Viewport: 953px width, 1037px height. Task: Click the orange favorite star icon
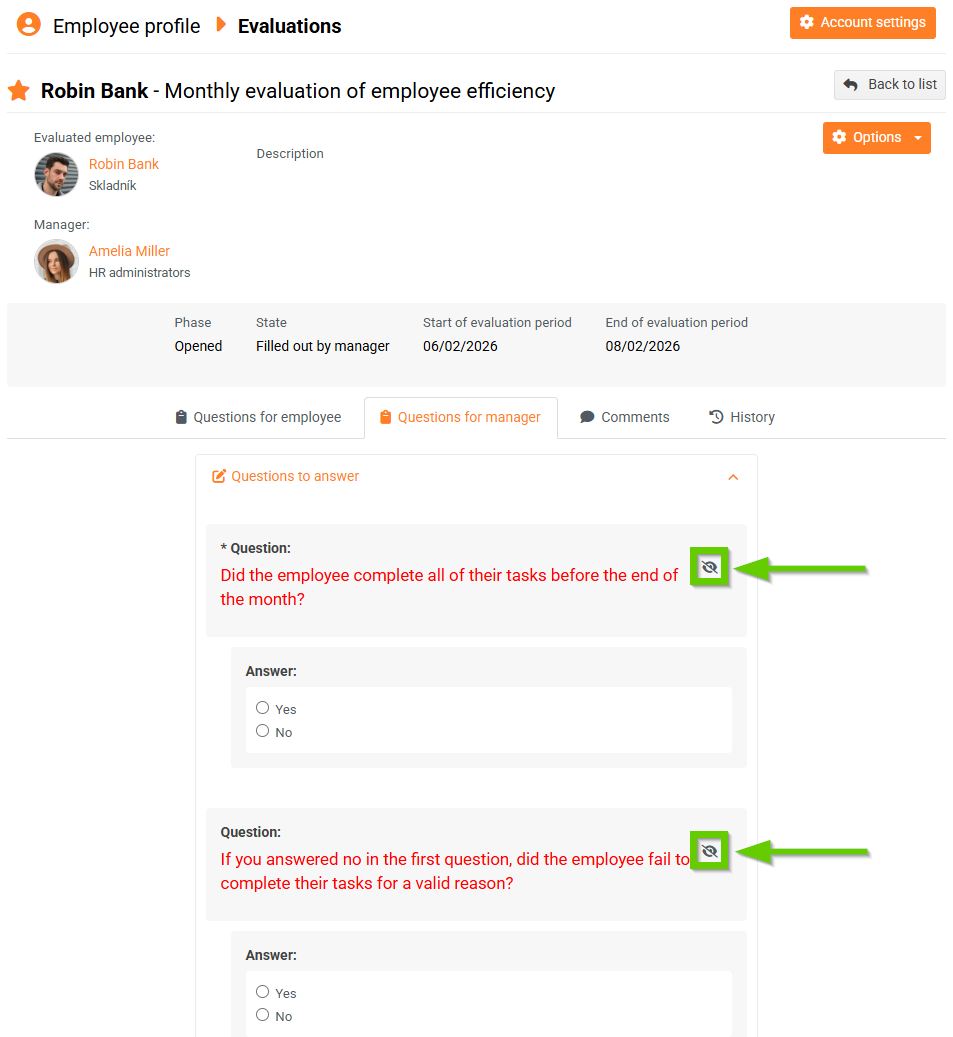point(18,91)
